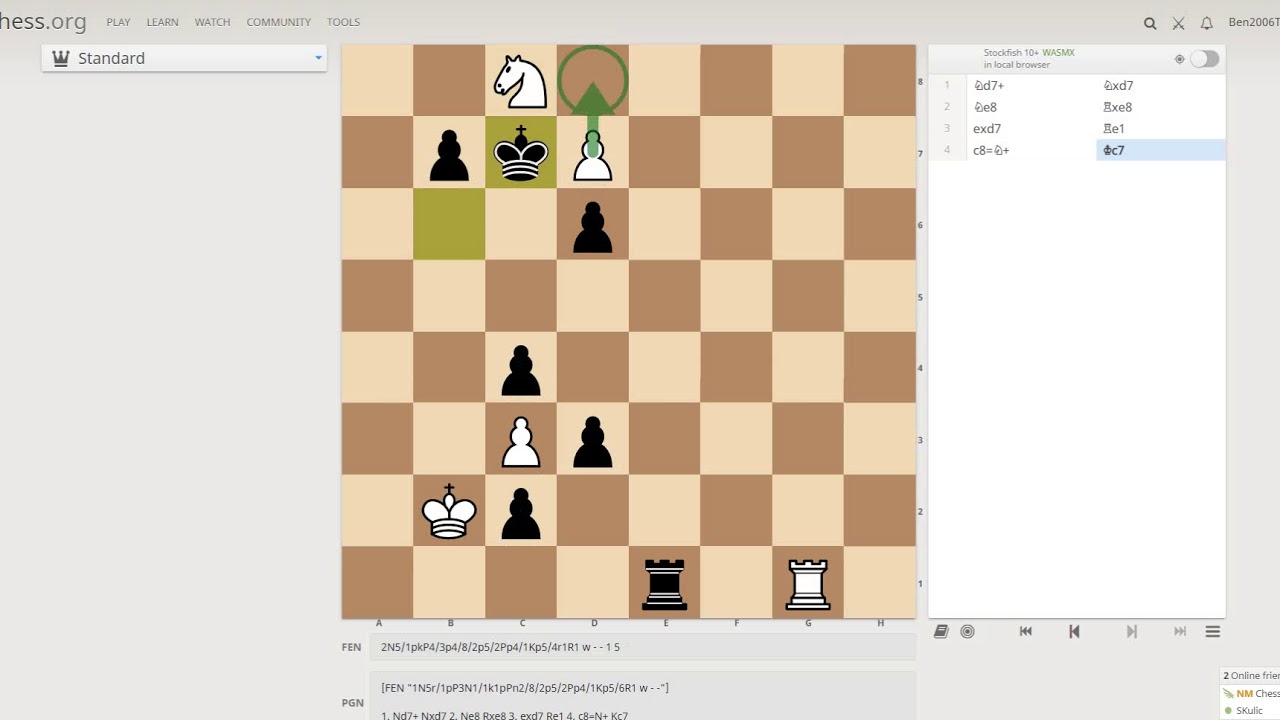Screen dimensions: 1280x720
Task: Select move exd7 in move list
Action: click(x=1032, y=129)
